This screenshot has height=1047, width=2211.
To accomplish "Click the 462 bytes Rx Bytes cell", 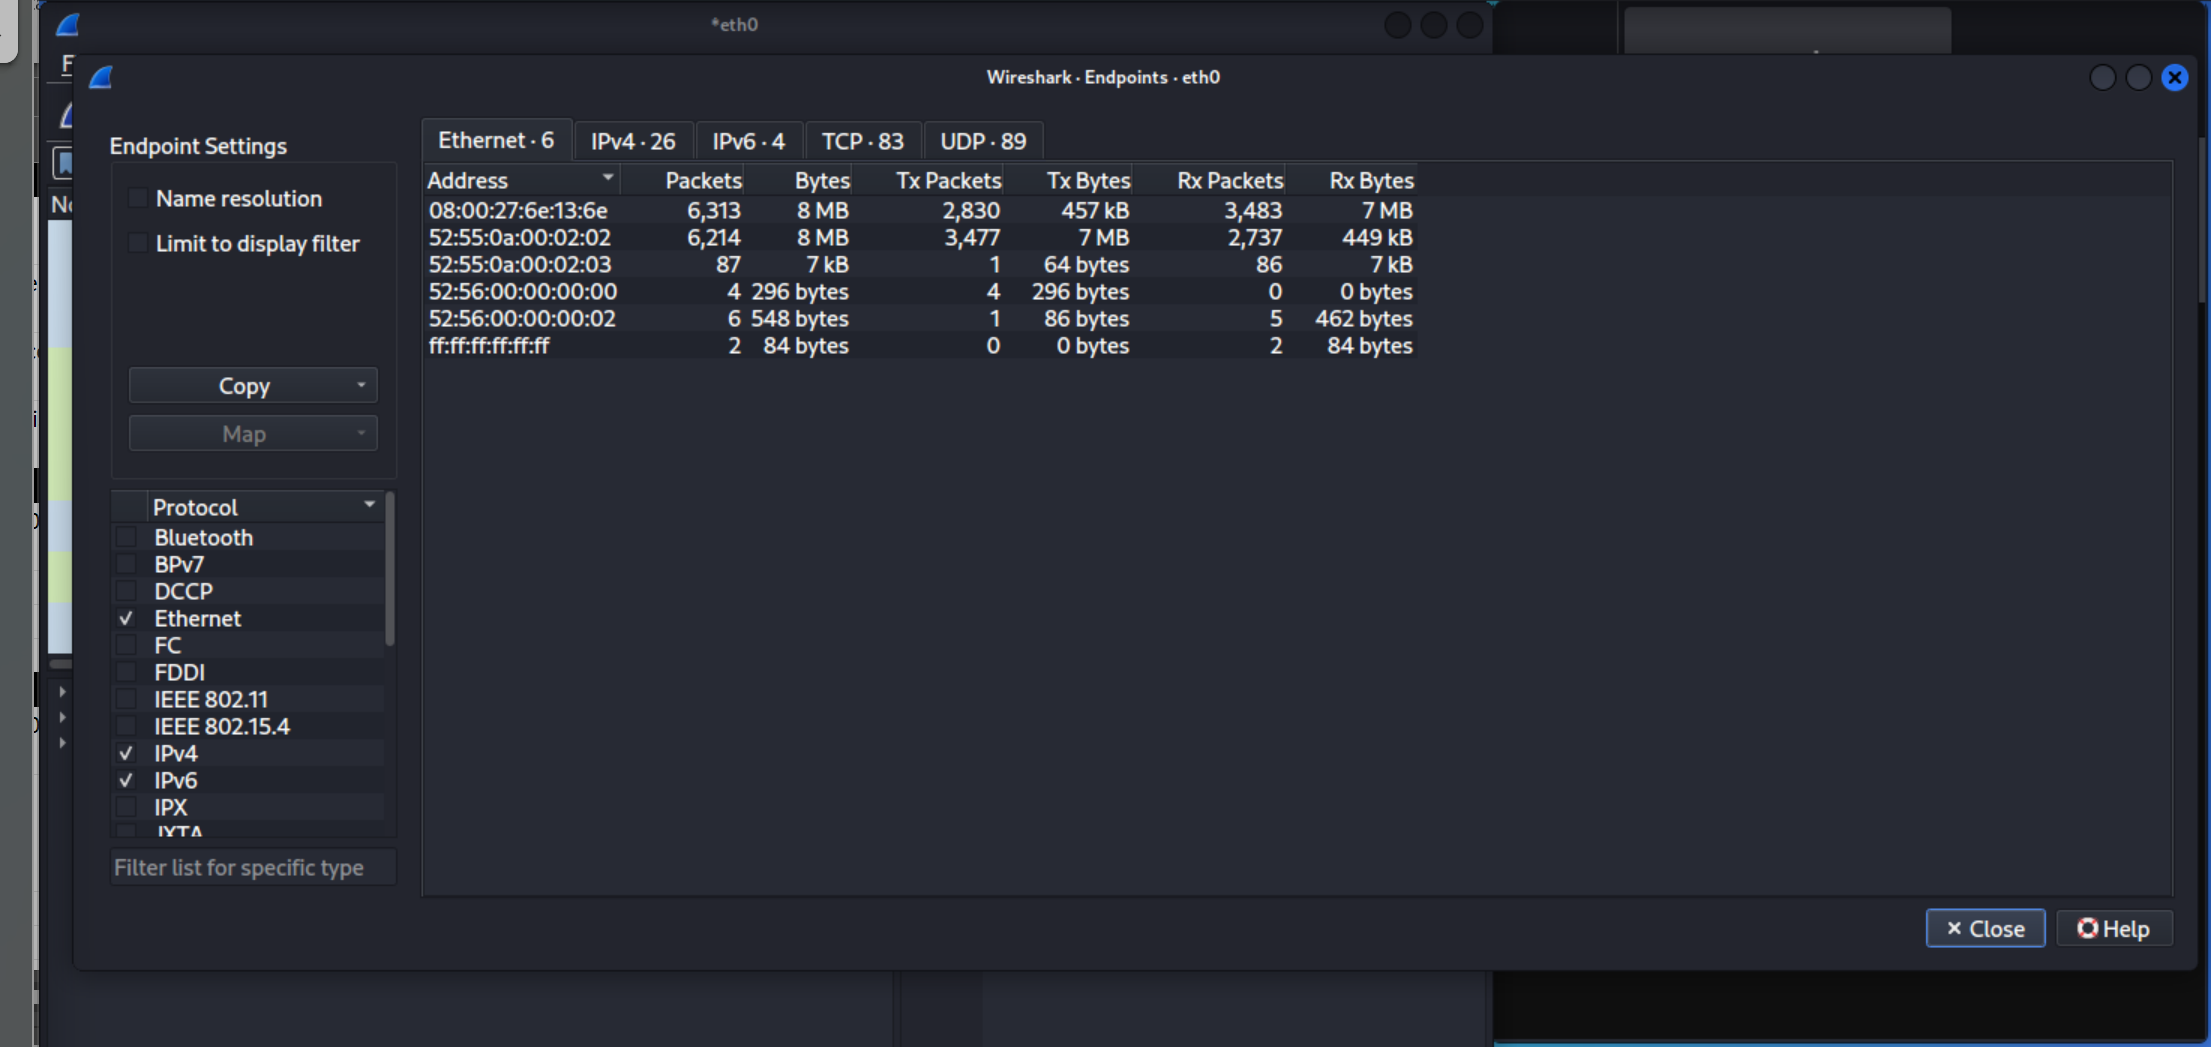I will coord(1363,318).
